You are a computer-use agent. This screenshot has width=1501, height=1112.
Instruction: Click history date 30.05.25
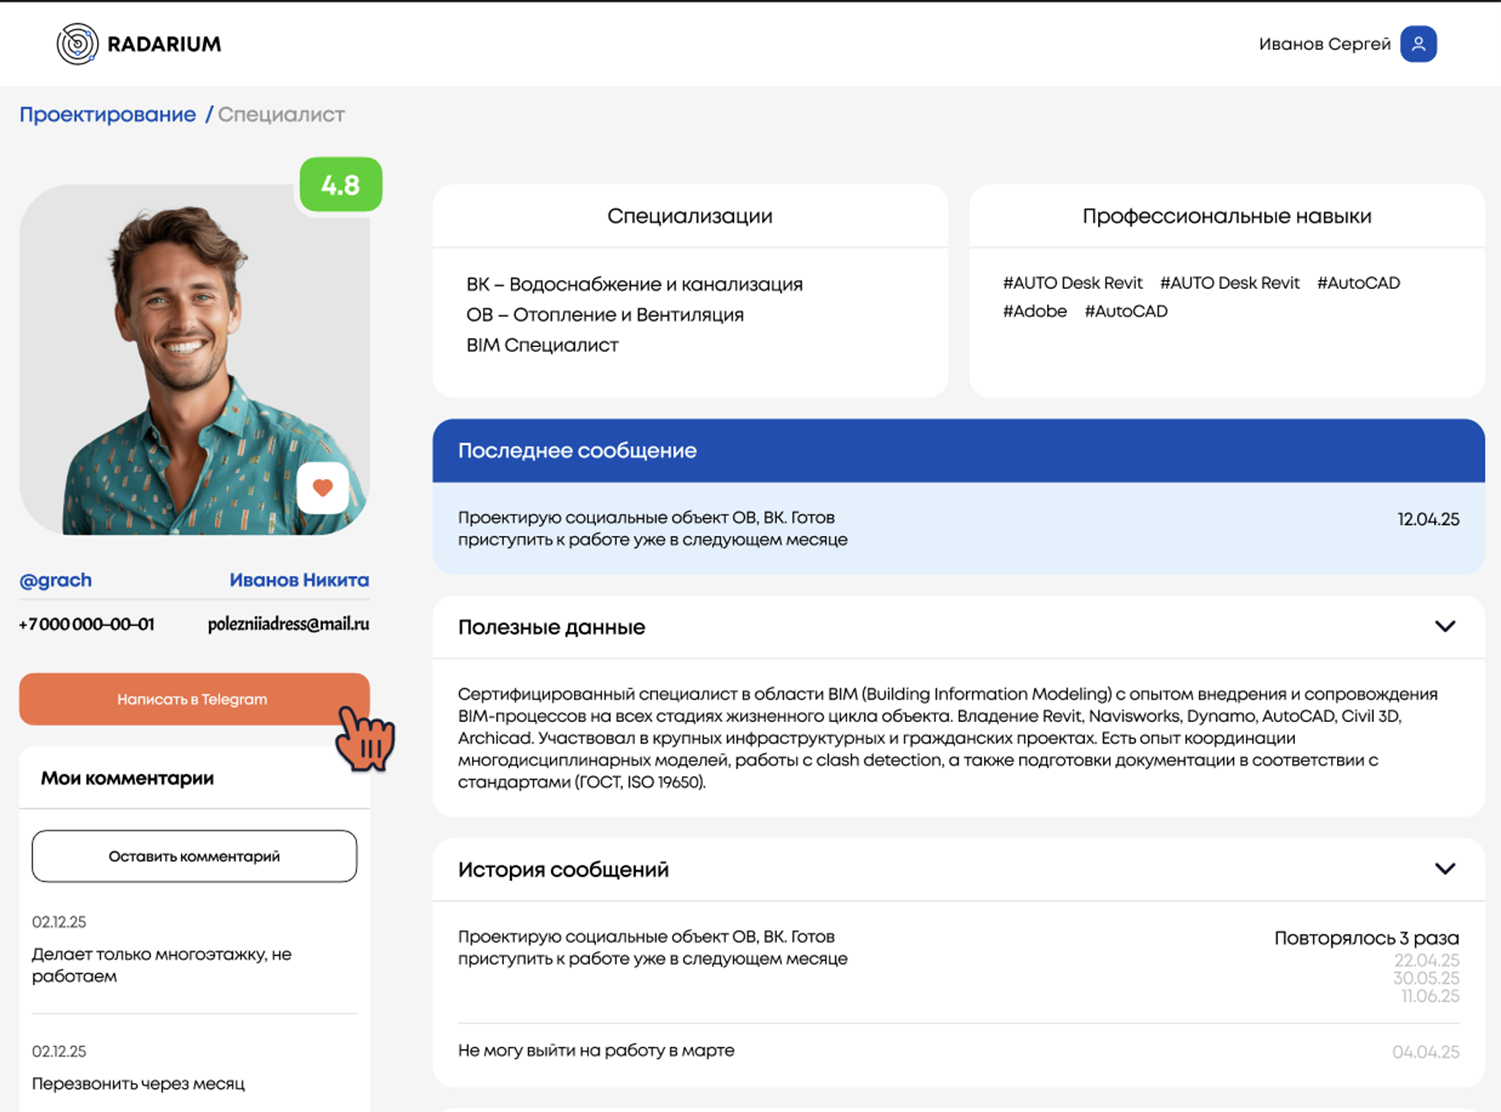pos(1426,978)
